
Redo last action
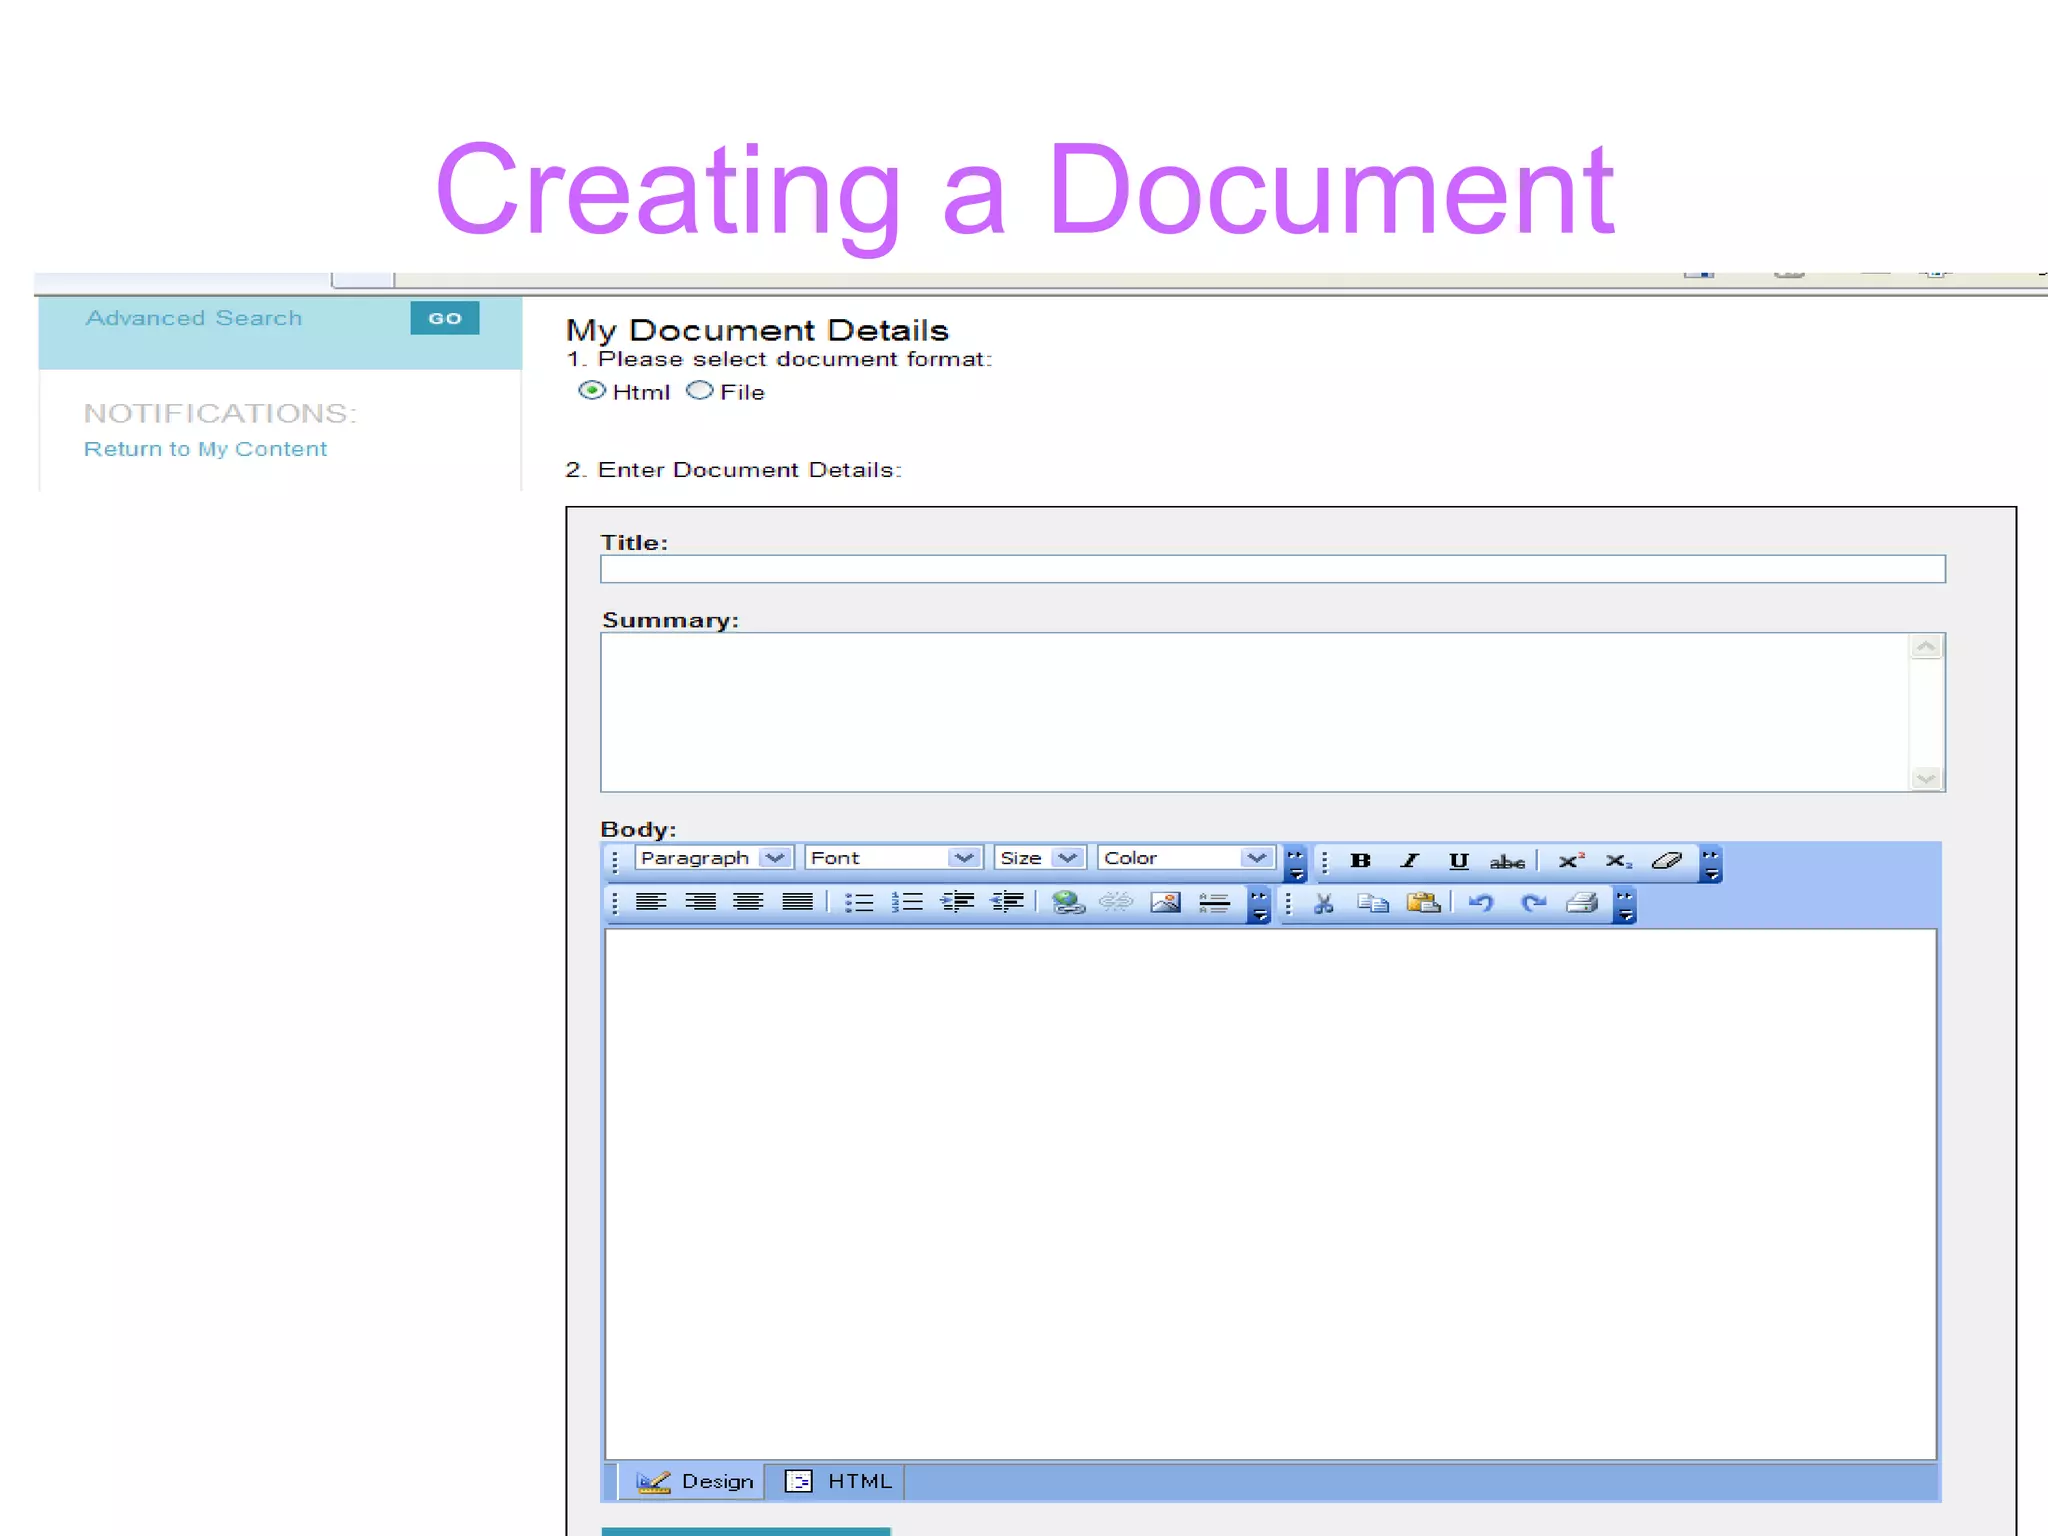(x=1533, y=904)
